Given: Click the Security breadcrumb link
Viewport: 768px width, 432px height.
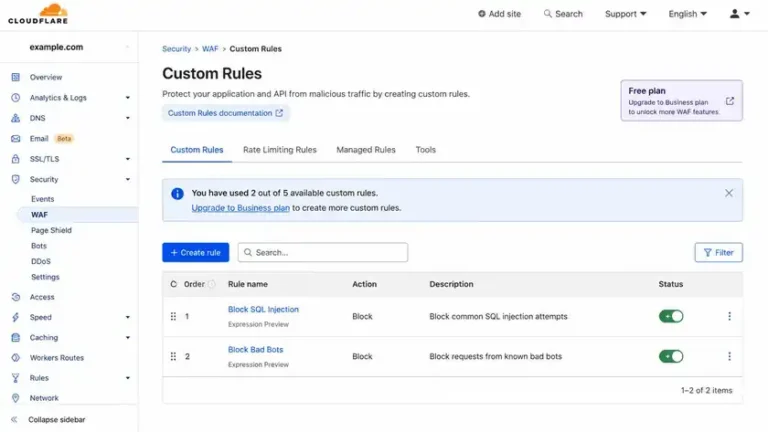Looking at the screenshot, I should pos(176,48).
